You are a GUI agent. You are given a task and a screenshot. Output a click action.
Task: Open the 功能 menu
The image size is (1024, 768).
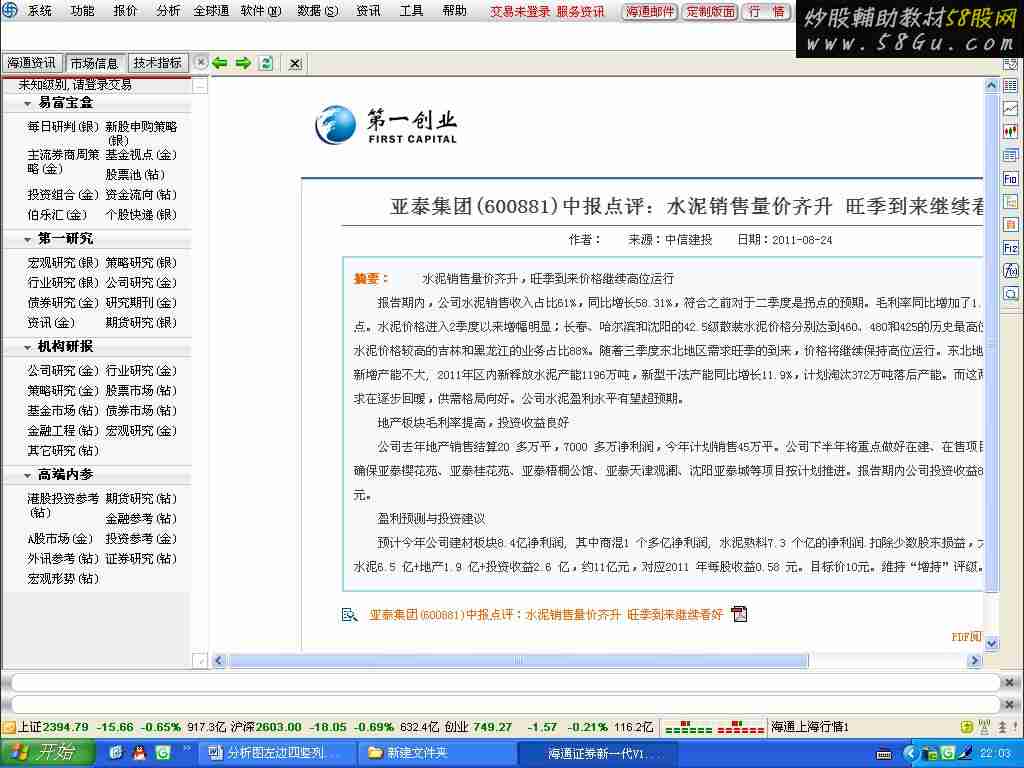pyautogui.click(x=82, y=10)
